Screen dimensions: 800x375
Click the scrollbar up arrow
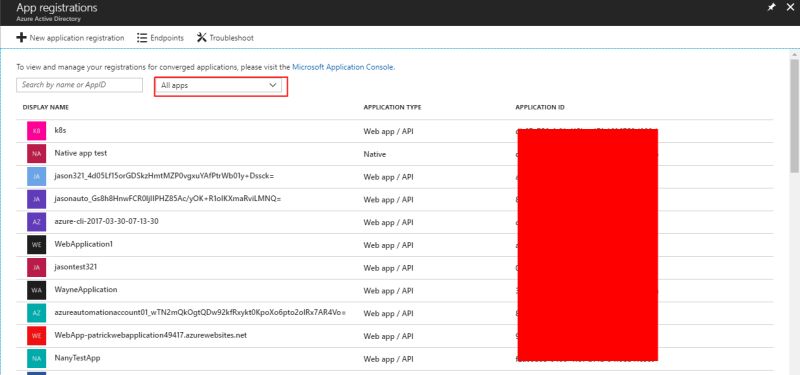coord(794,54)
